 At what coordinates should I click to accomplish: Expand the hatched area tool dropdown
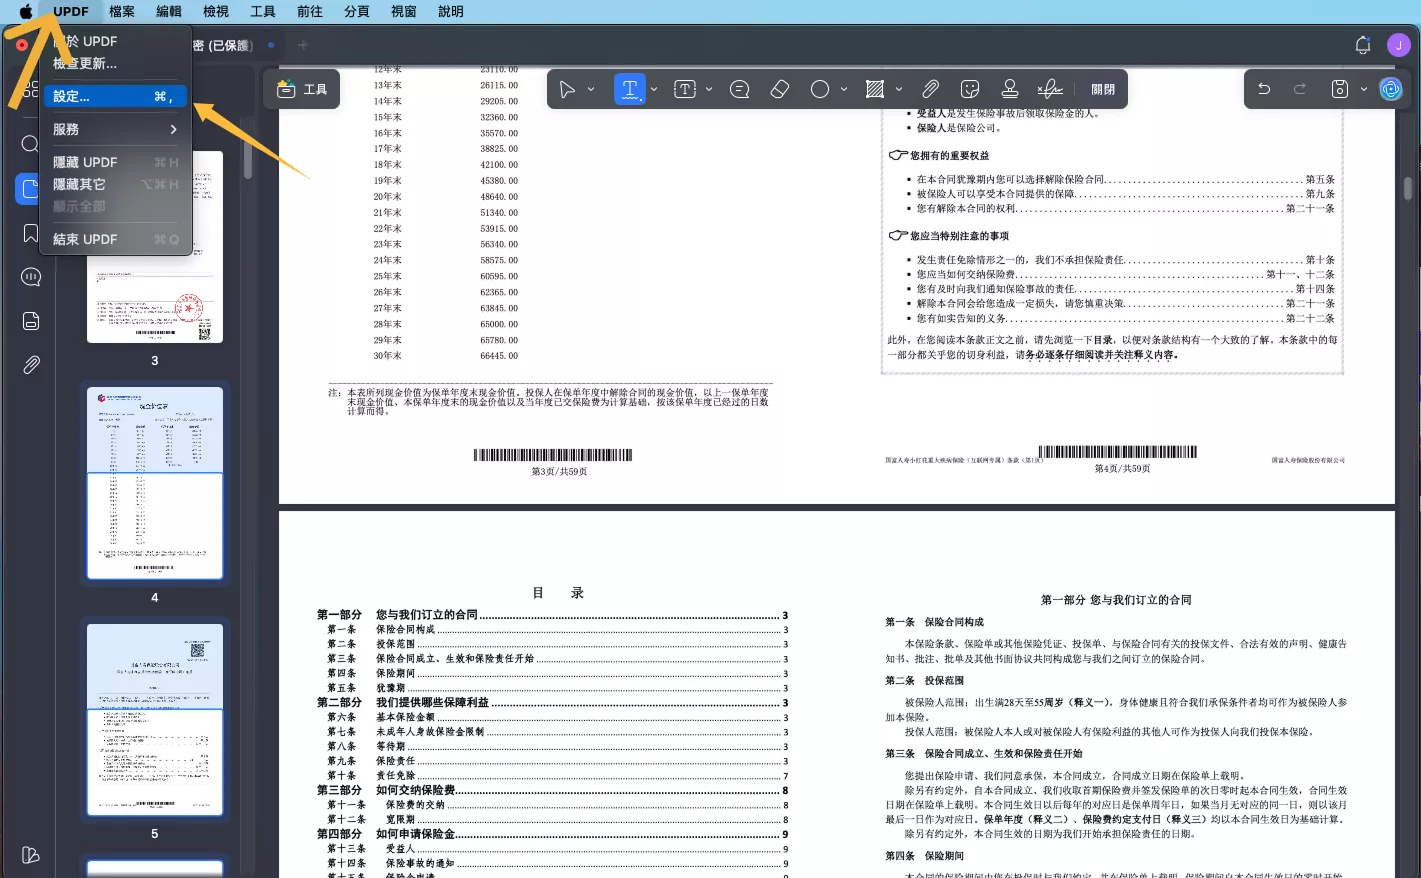pyautogui.click(x=899, y=89)
